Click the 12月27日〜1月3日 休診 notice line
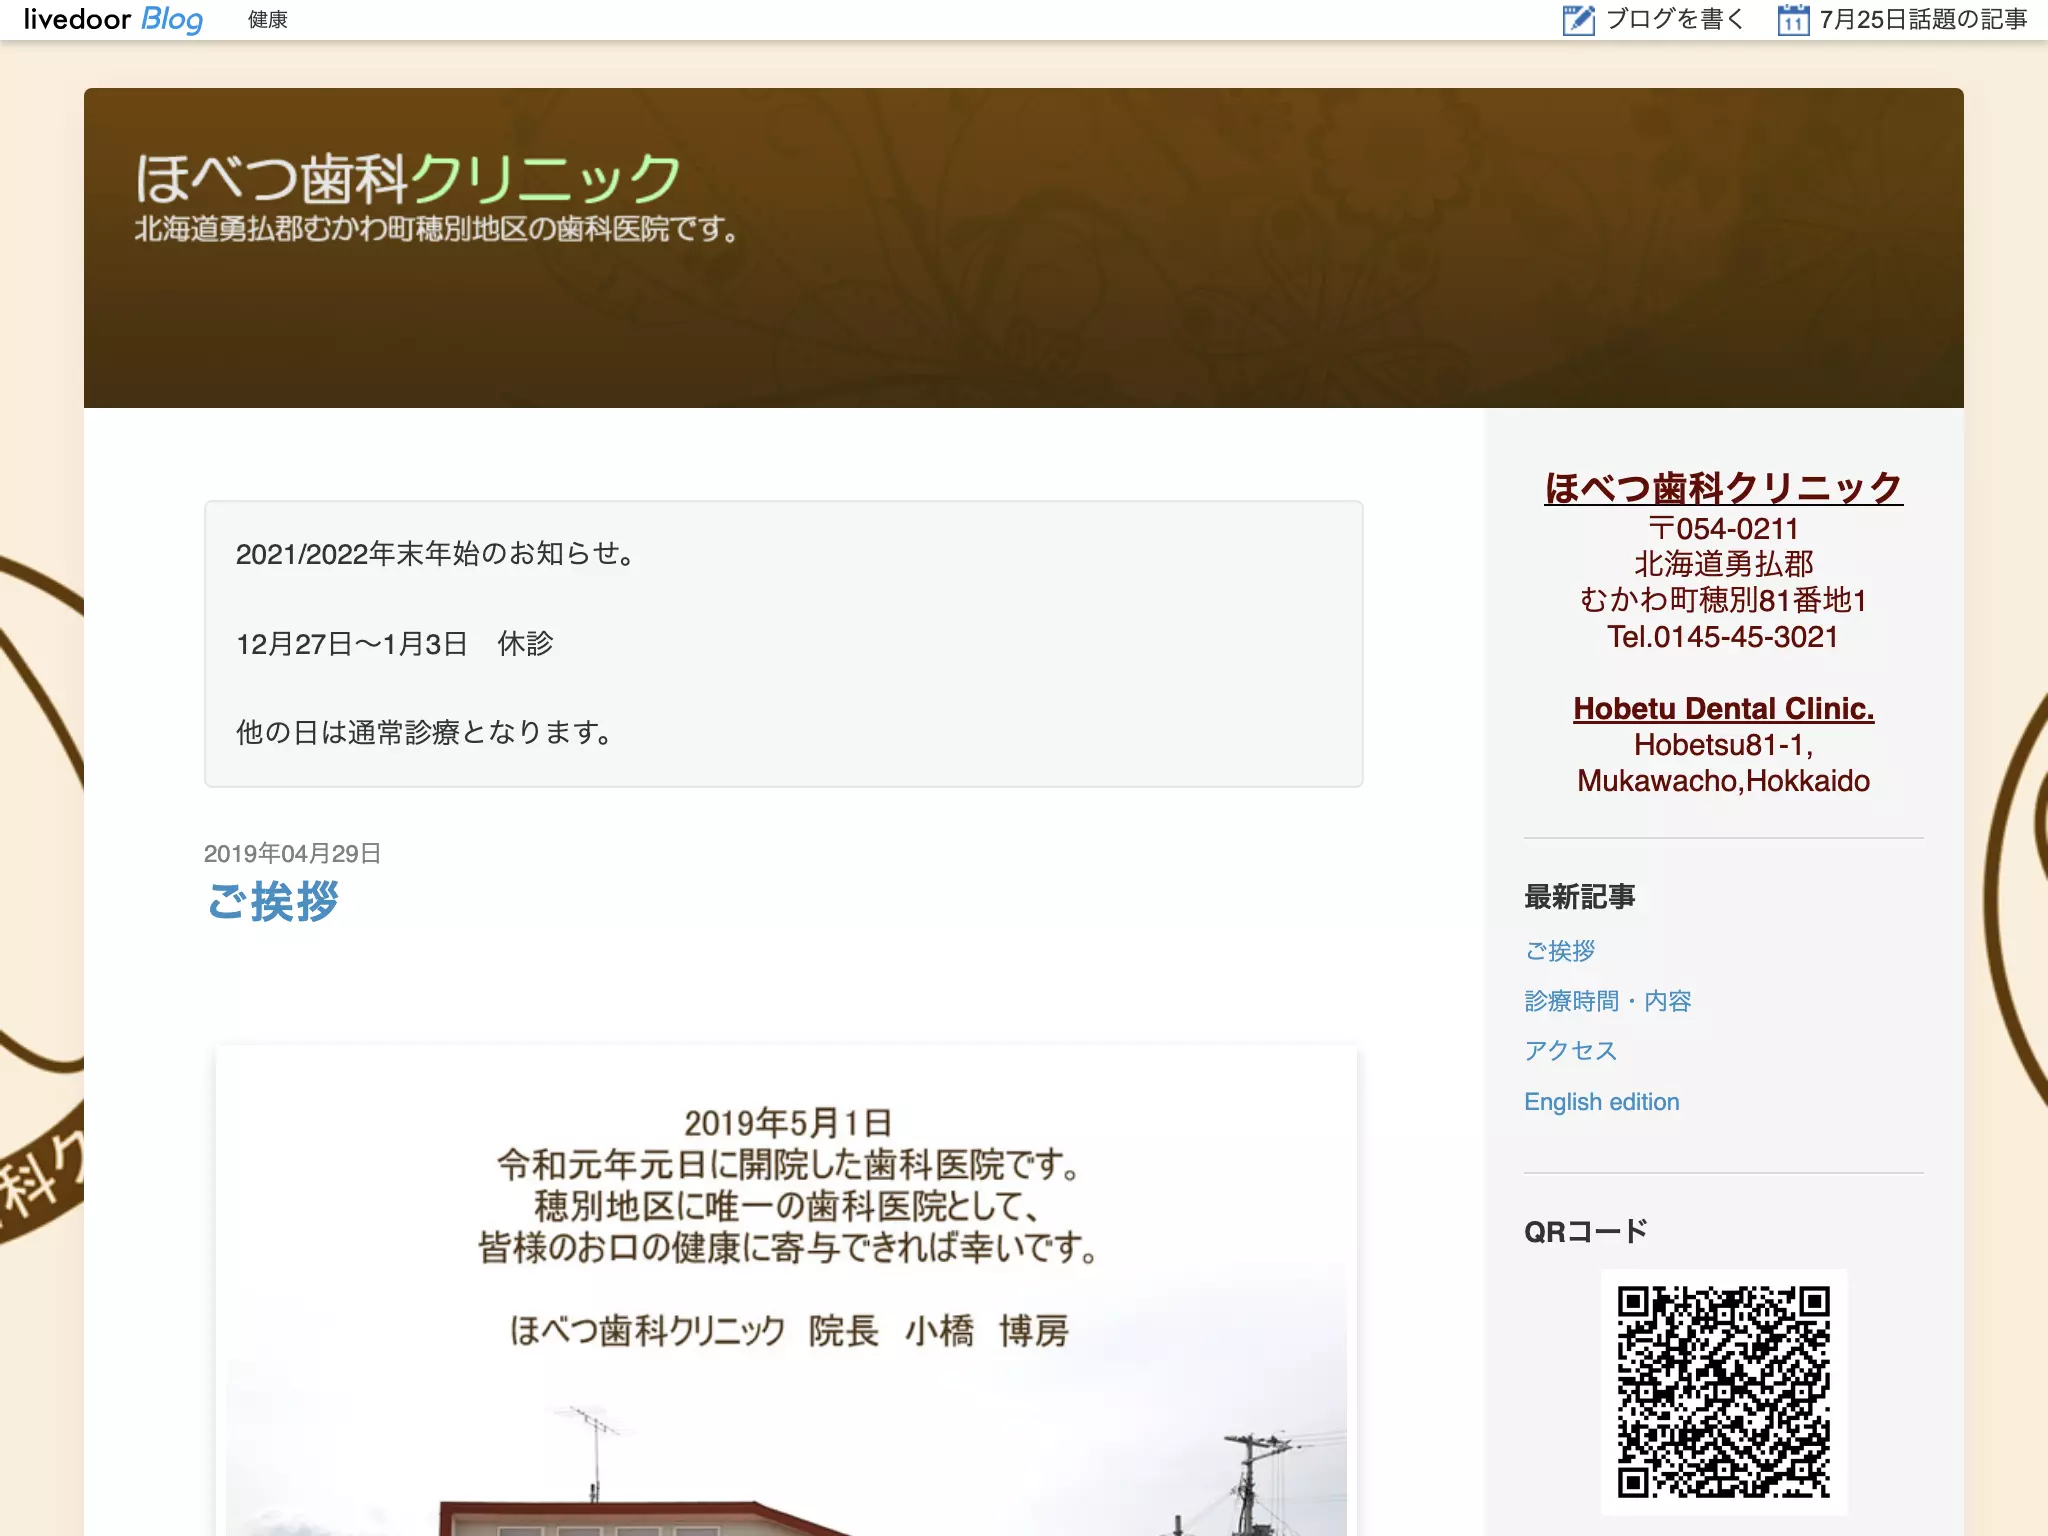The image size is (2048, 1536). point(395,644)
